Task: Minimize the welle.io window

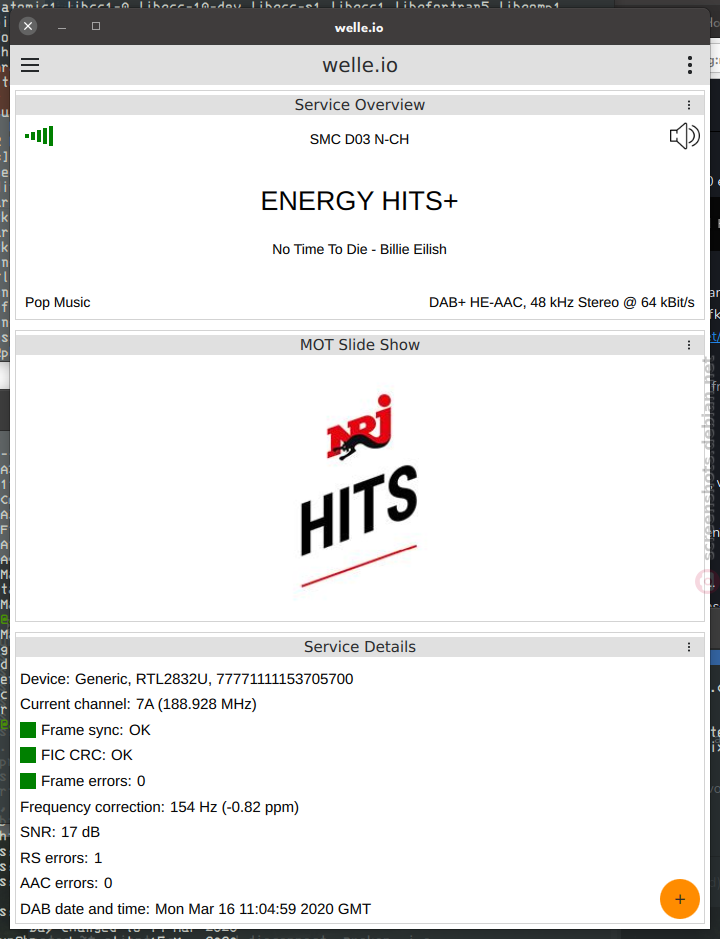Action: pyautogui.click(x=62, y=26)
